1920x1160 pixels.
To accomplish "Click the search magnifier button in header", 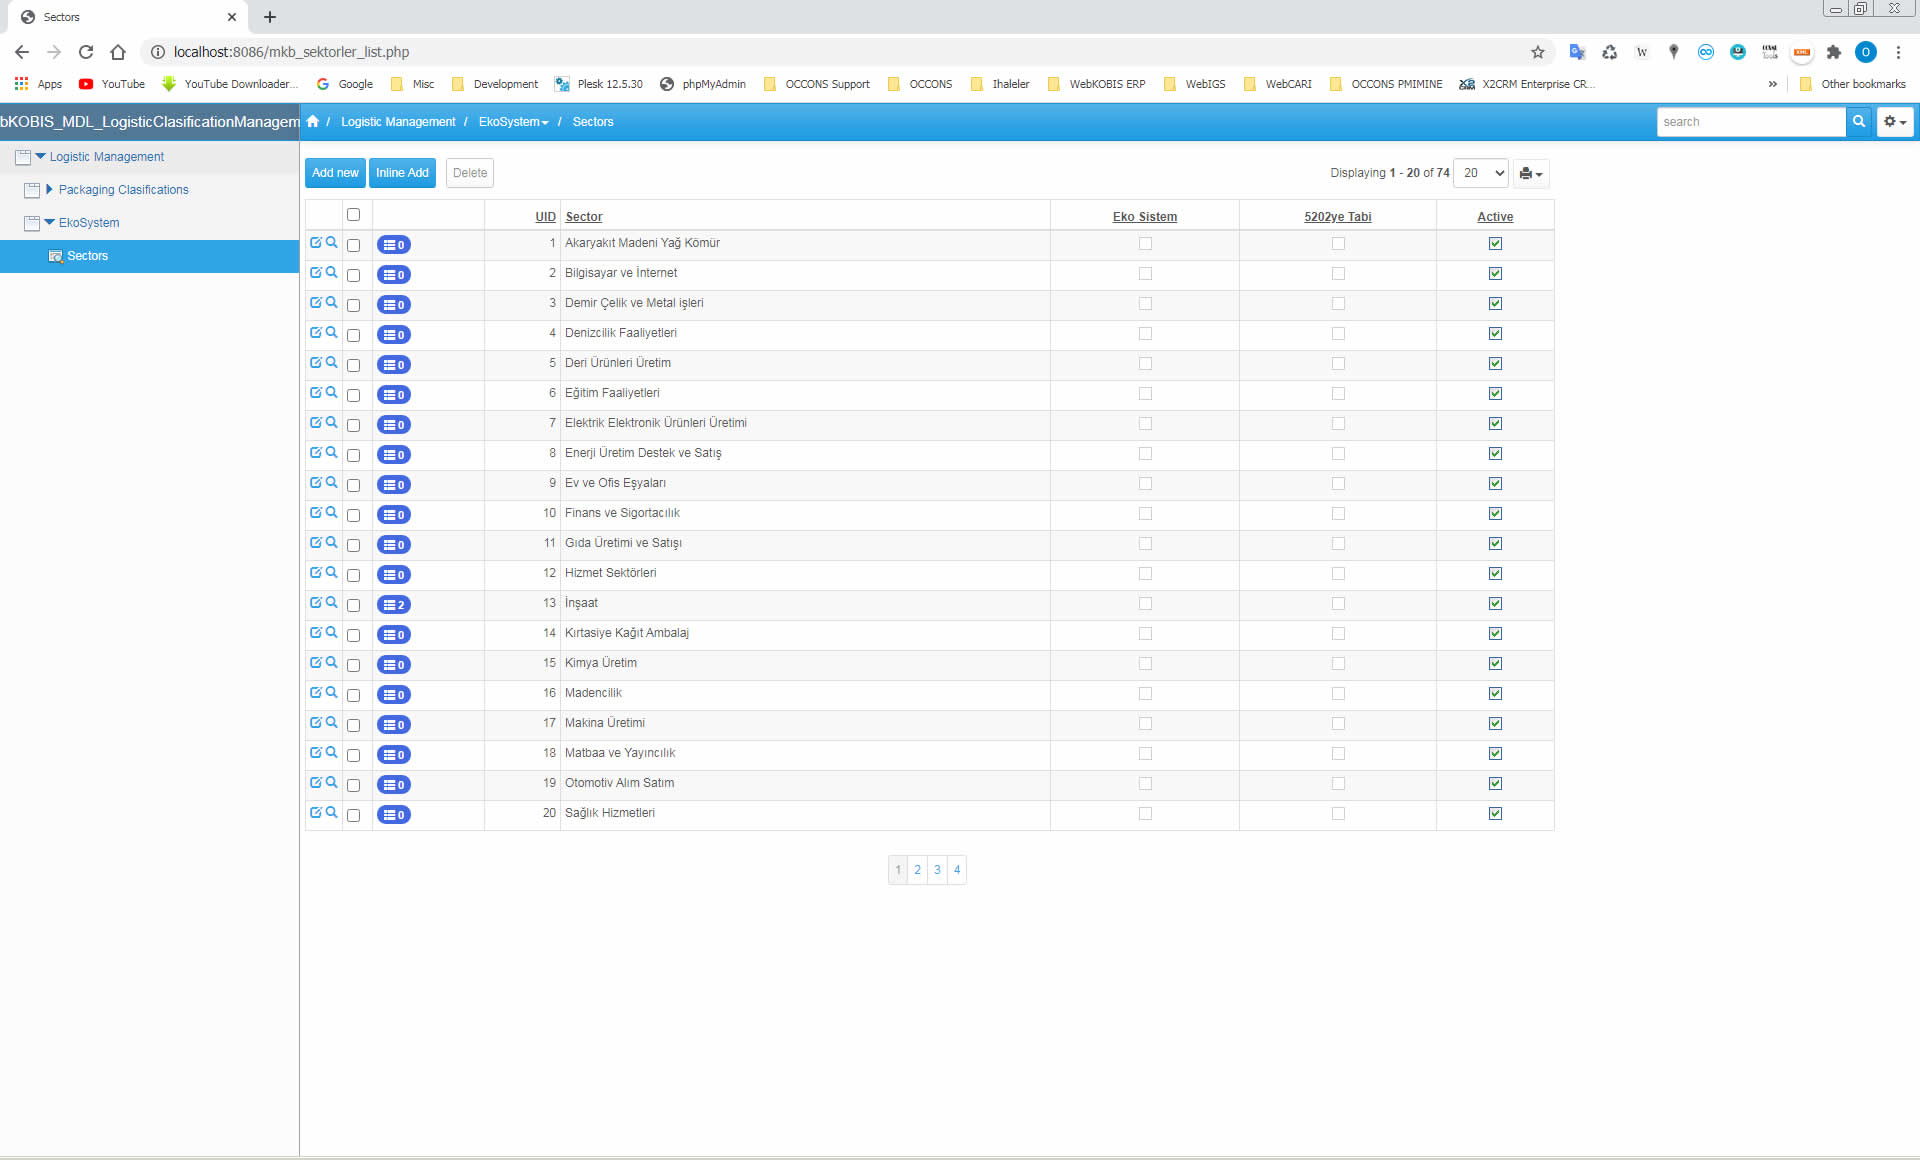I will click(1858, 121).
